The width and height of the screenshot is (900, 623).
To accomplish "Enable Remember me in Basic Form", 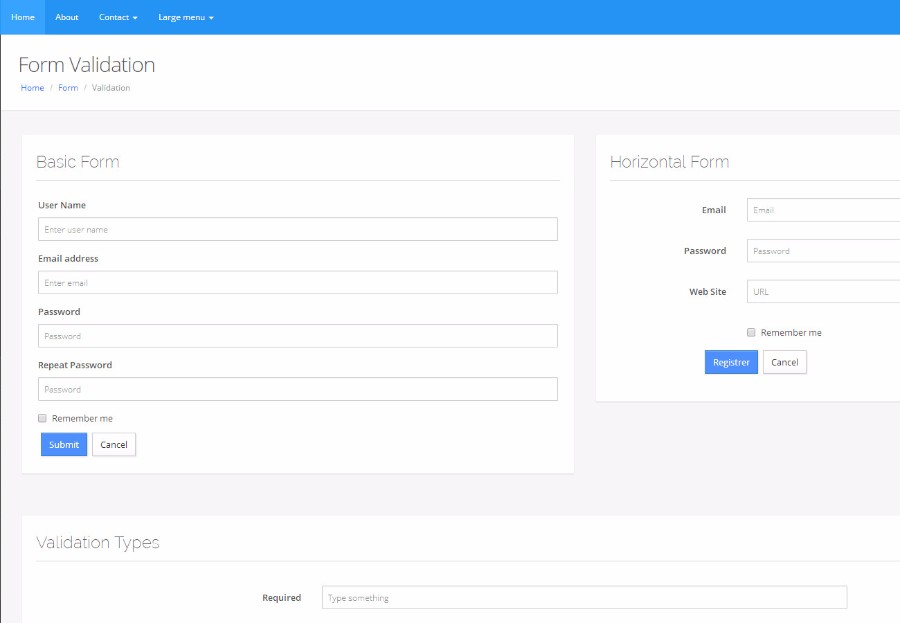I will pyautogui.click(x=43, y=418).
